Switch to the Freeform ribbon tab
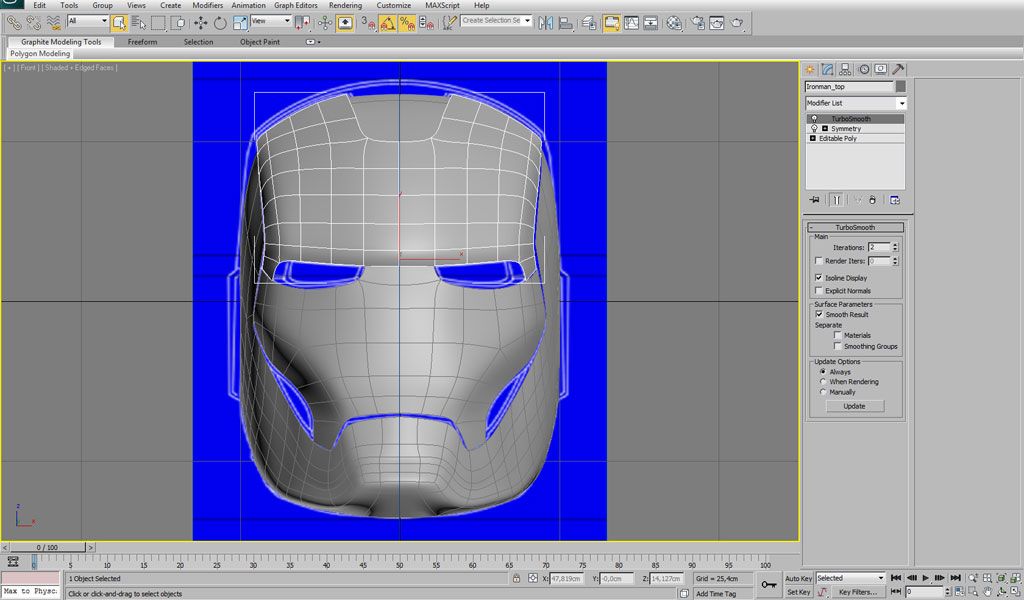 (x=142, y=42)
